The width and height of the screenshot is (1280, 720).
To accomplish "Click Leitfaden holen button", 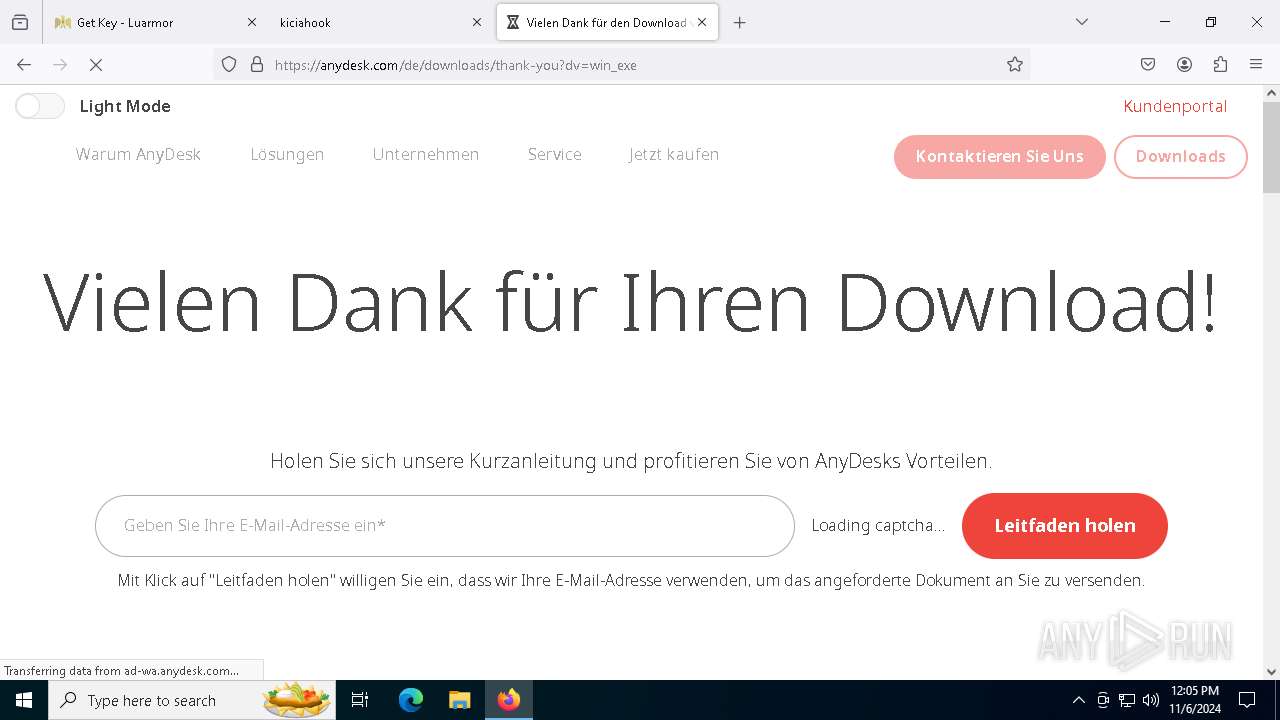I will pyautogui.click(x=1065, y=525).
